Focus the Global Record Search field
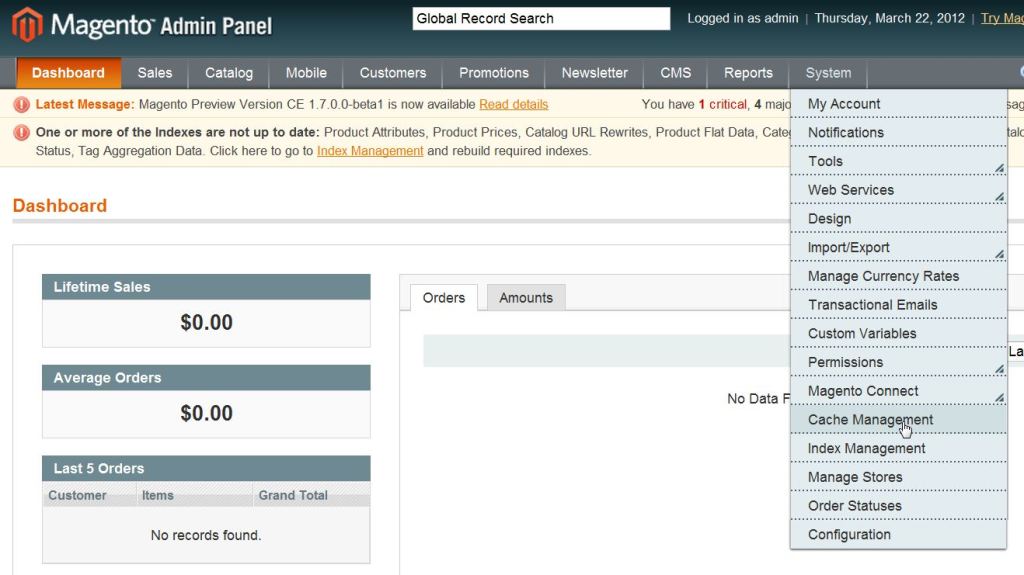Screen dimensions: 1024x575 [541, 18]
